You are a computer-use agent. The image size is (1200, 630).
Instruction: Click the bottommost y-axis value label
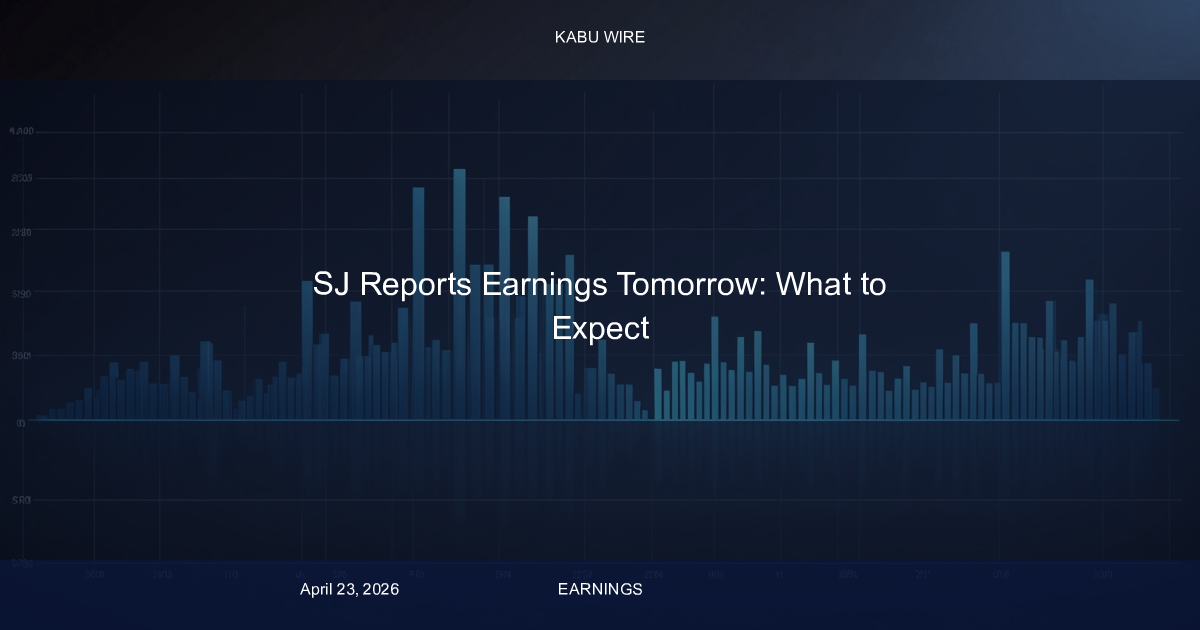(x=22, y=563)
